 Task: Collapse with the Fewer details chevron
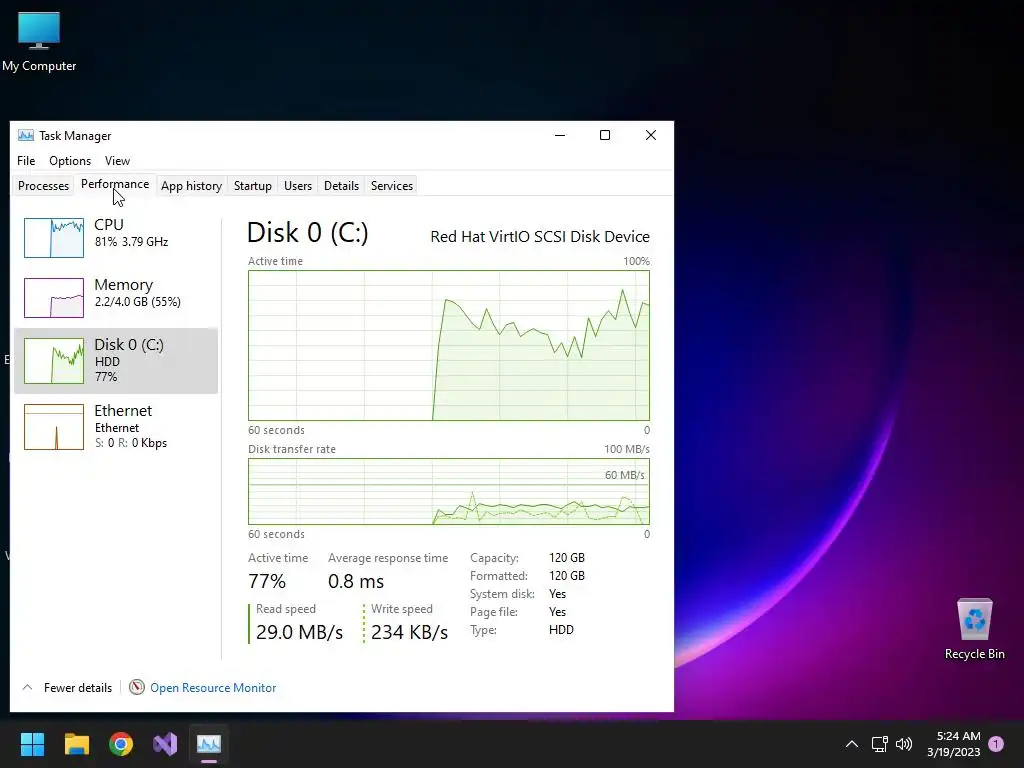[27, 687]
